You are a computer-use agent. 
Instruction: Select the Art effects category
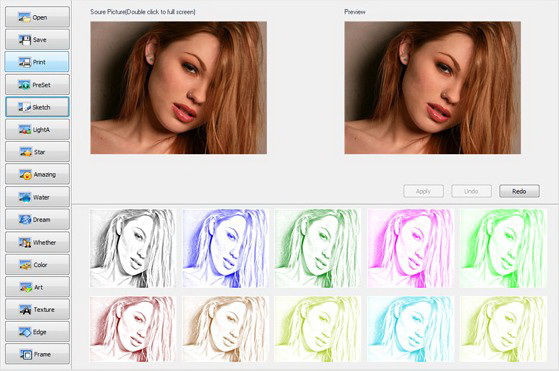pyautogui.click(x=37, y=287)
